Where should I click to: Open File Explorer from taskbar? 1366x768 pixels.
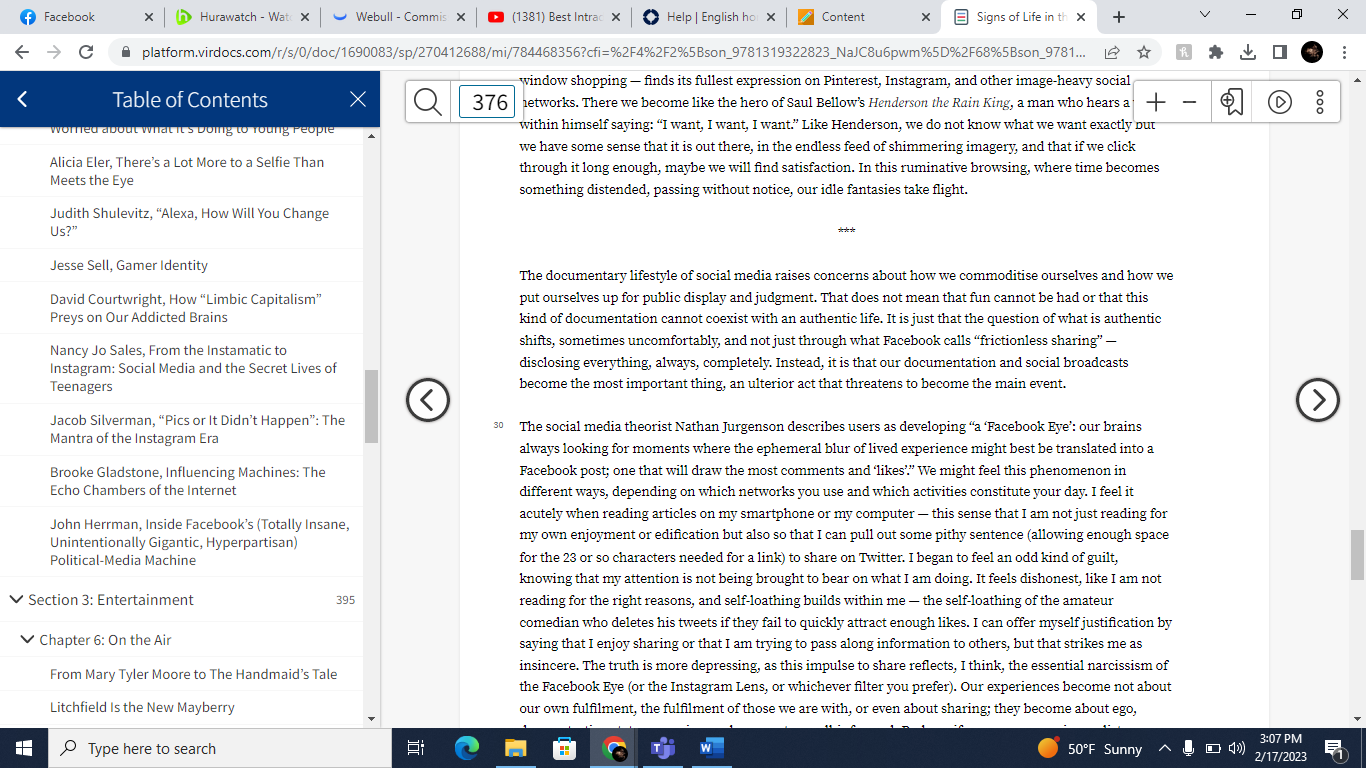coord(516,748)
